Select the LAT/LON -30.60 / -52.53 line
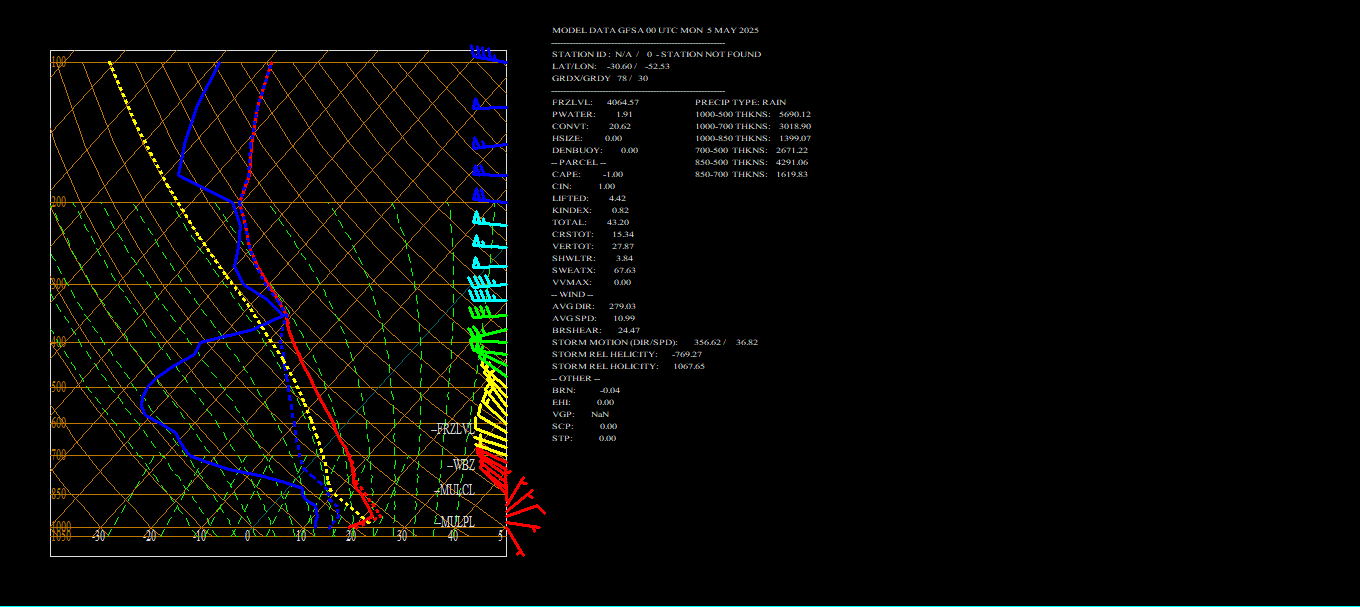 coord(611,66)
